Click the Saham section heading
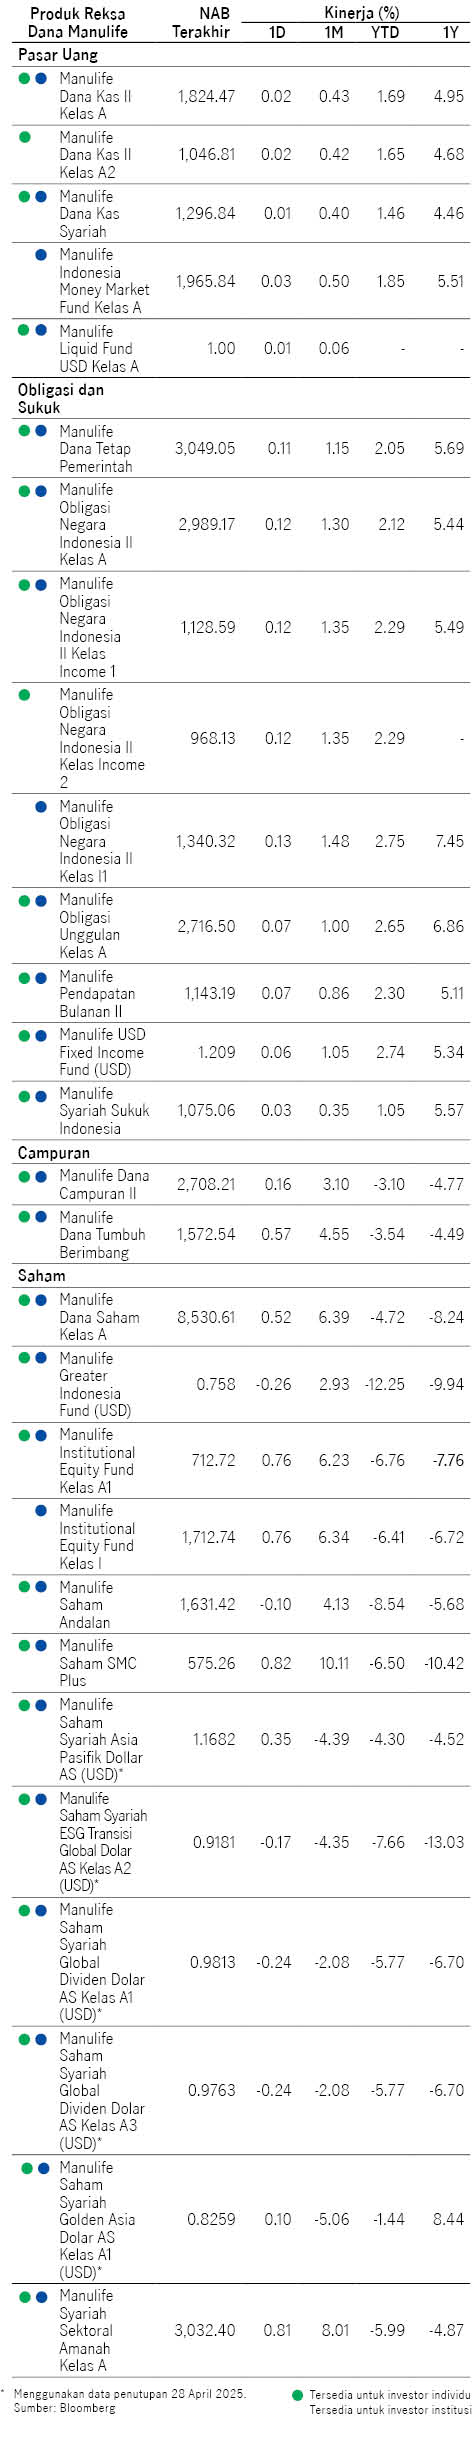This screenshot has width=472, height=2442. tap(41, 1275)
